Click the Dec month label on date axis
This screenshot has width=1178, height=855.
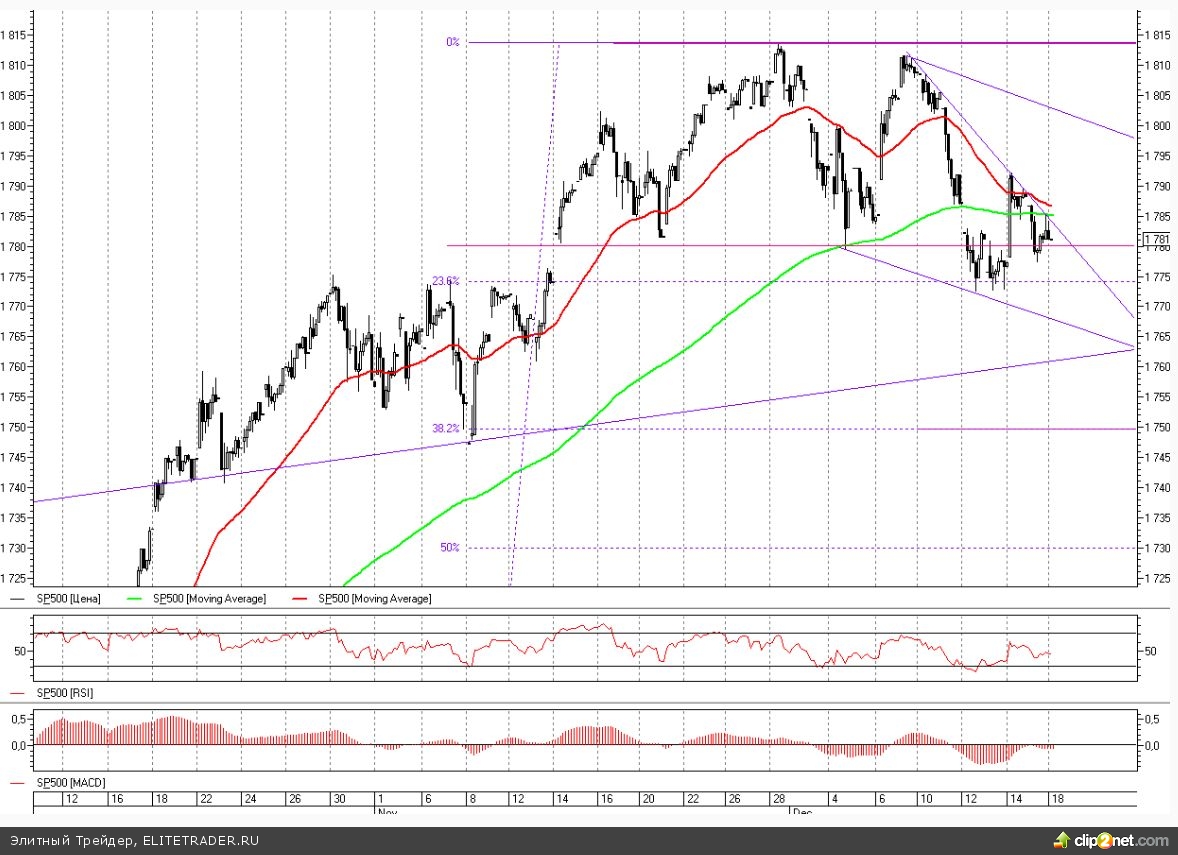(x=803, y=811)
